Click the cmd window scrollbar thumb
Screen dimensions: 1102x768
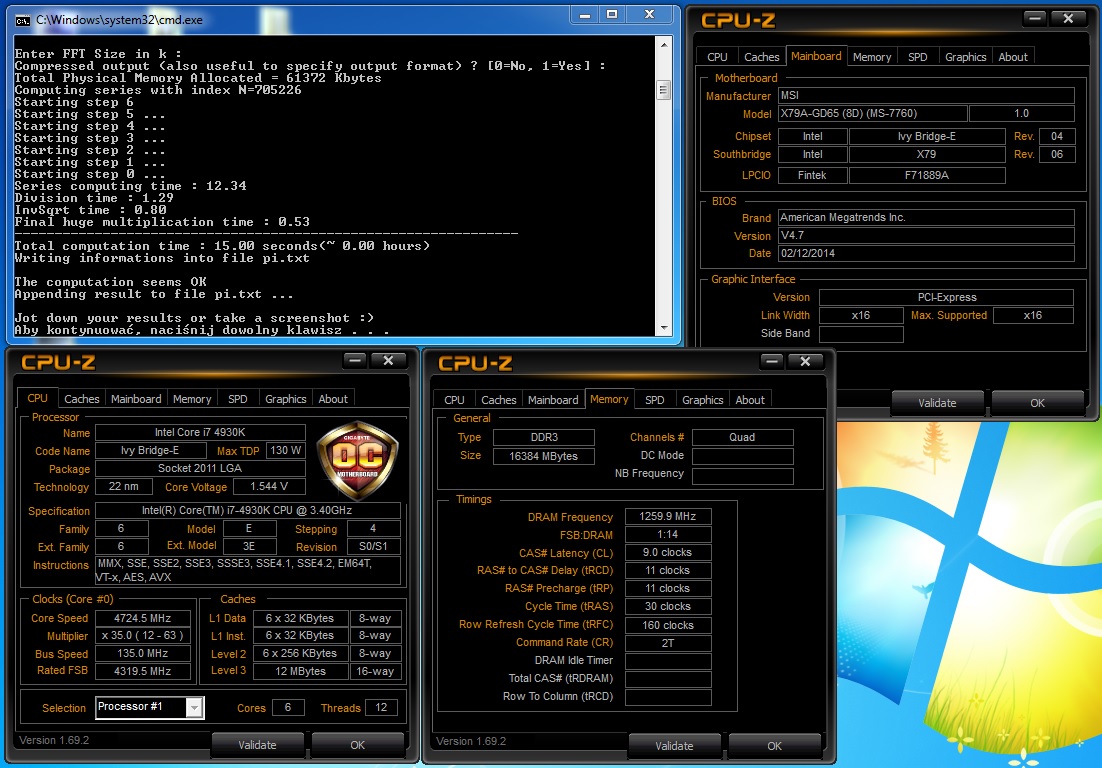(663, 90)
